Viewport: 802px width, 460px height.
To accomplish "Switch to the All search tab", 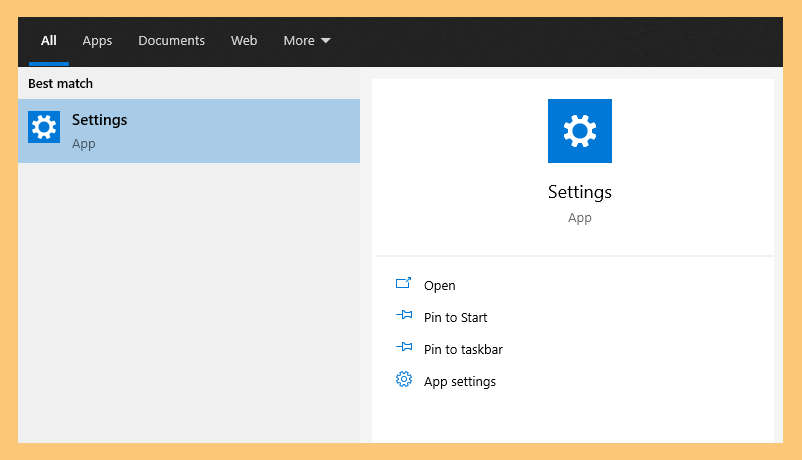I will 49,41.
